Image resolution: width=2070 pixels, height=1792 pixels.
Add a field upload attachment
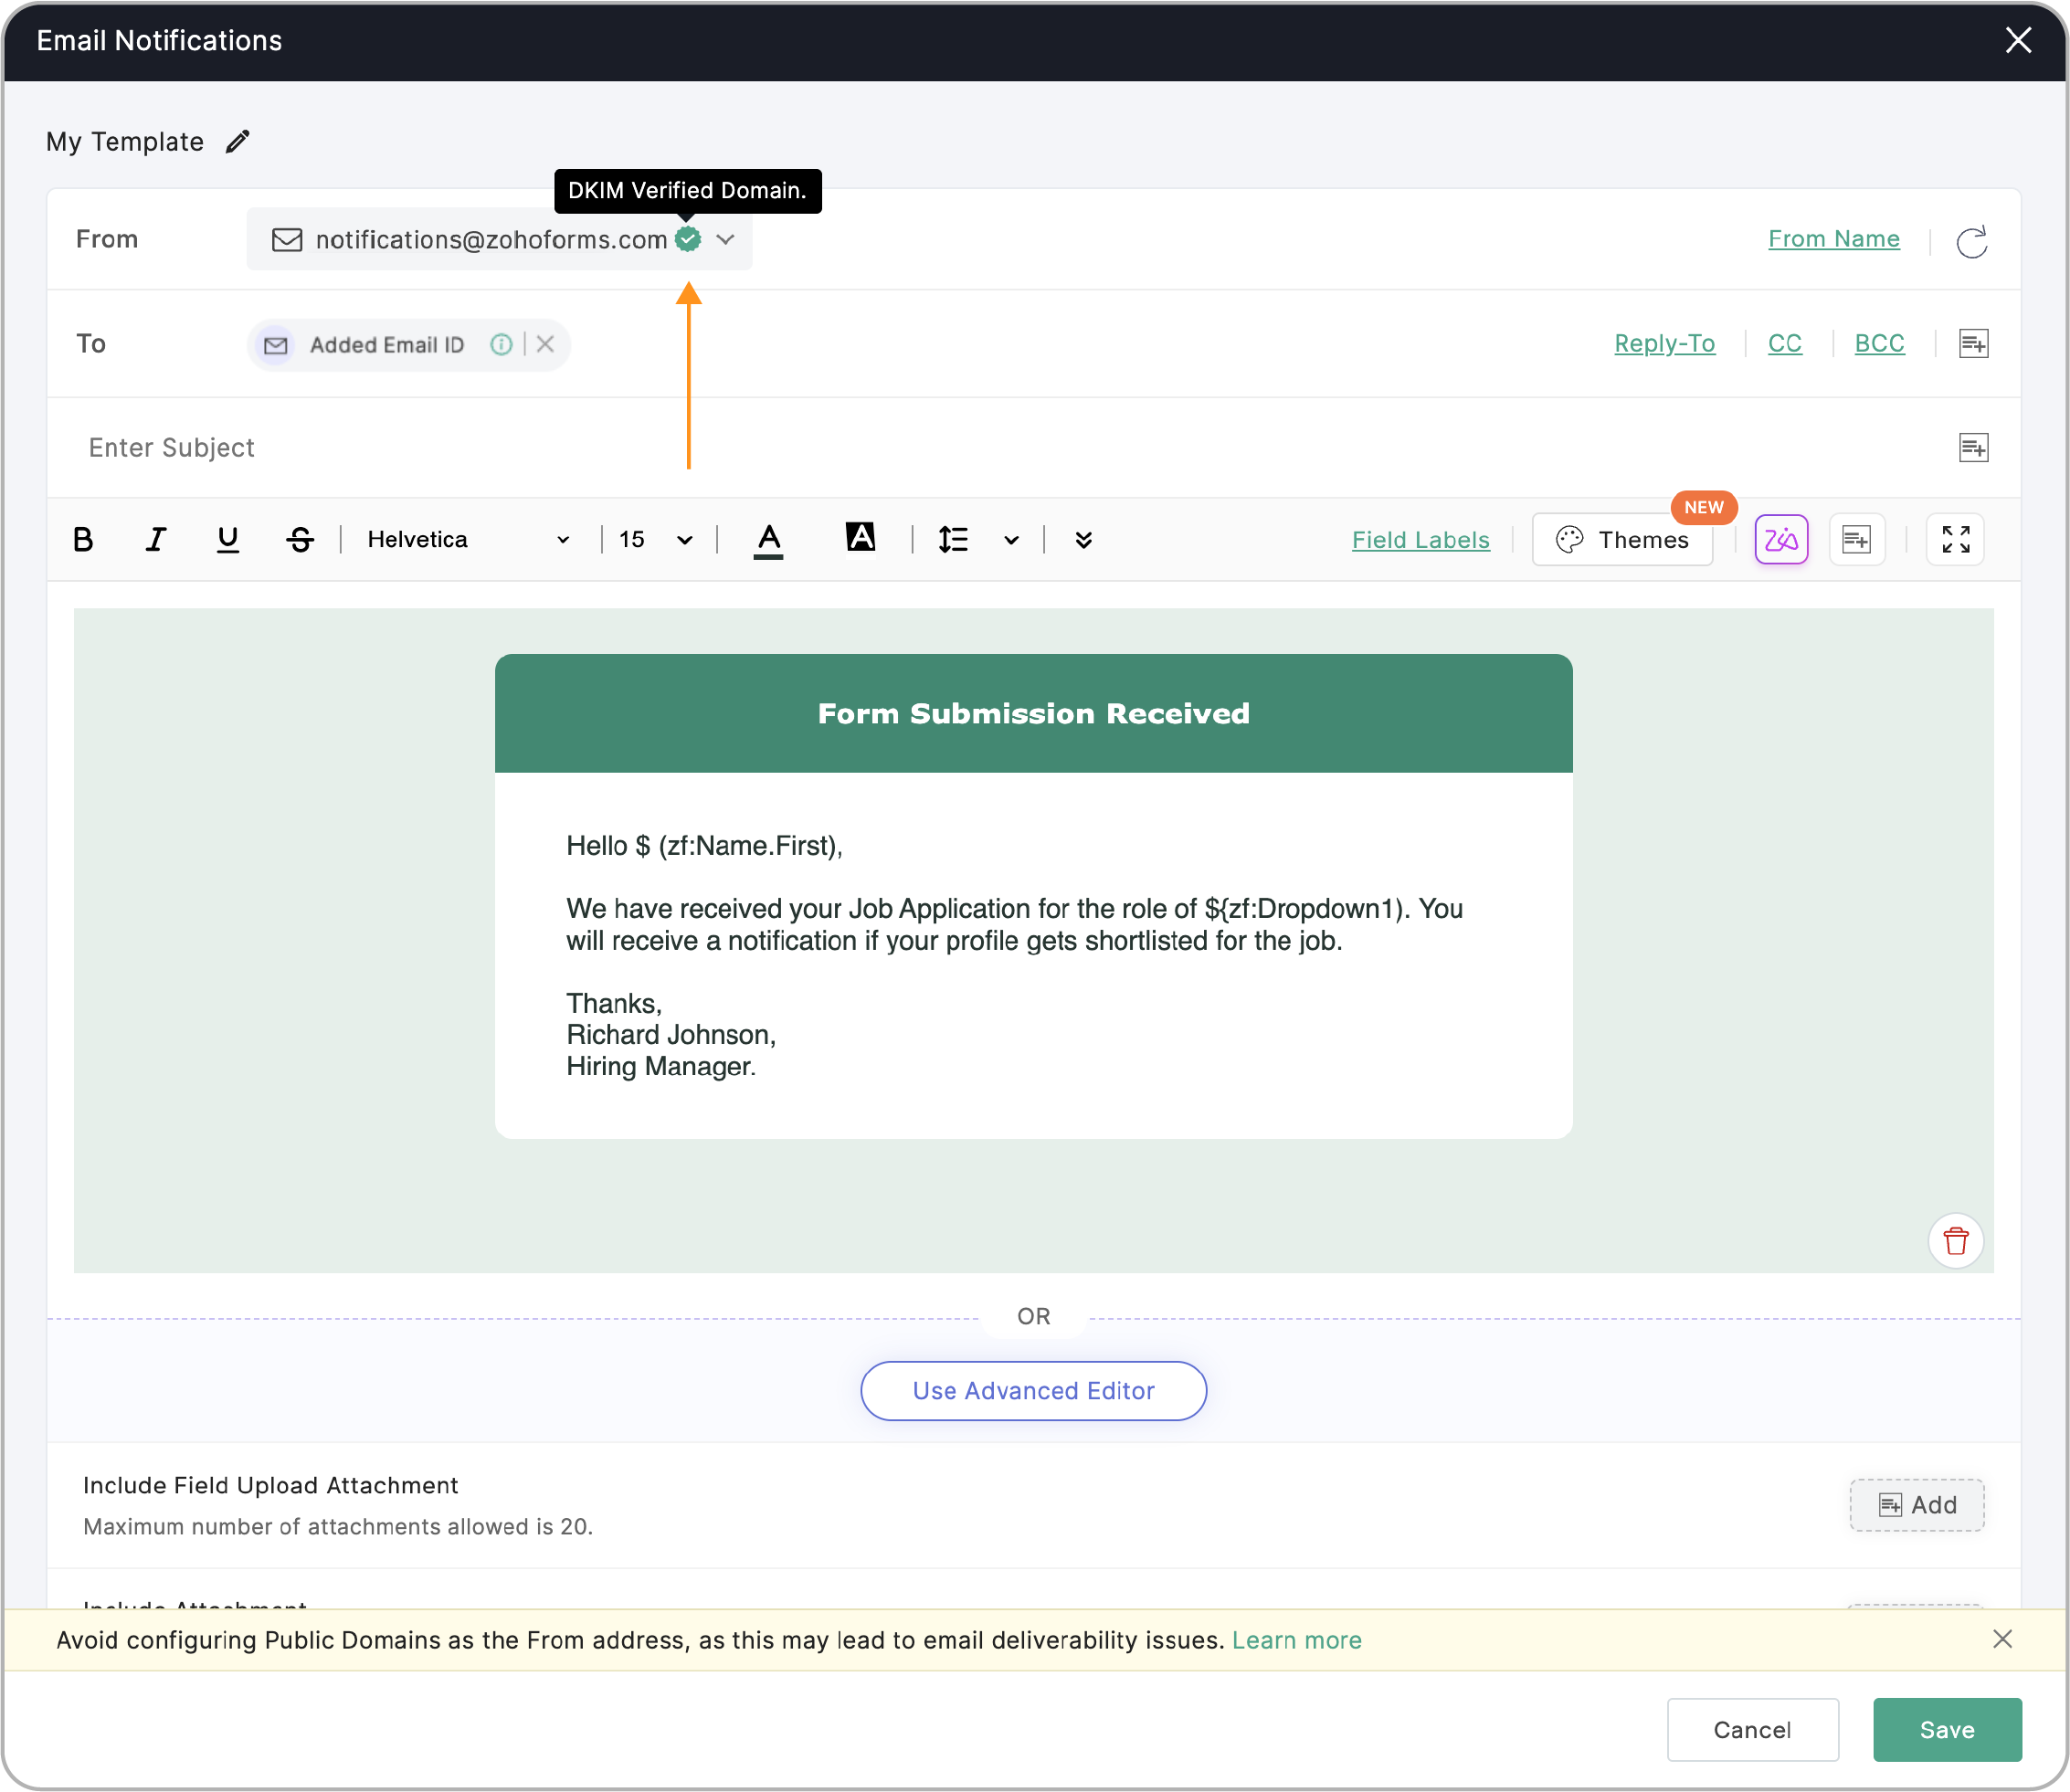(1916, 1505)
